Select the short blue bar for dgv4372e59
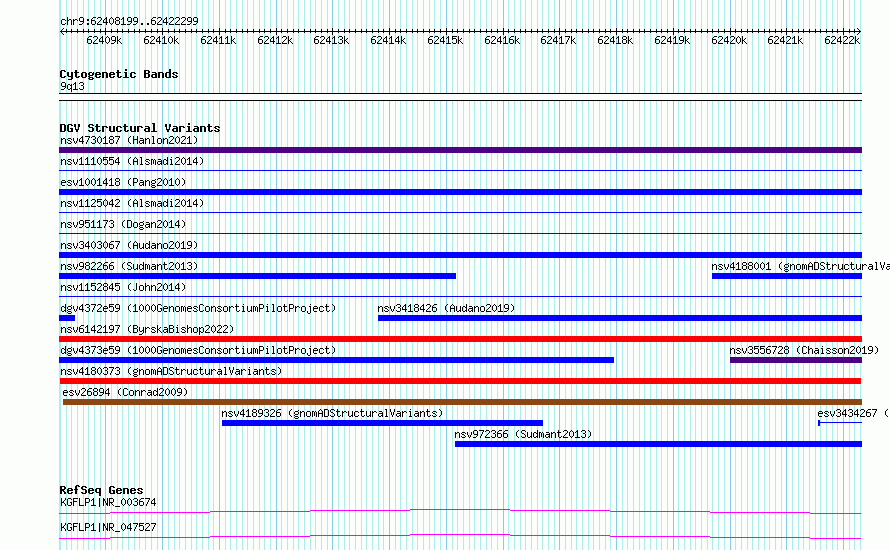Screen dimensions: 890x550 click(x=67, y=318)
